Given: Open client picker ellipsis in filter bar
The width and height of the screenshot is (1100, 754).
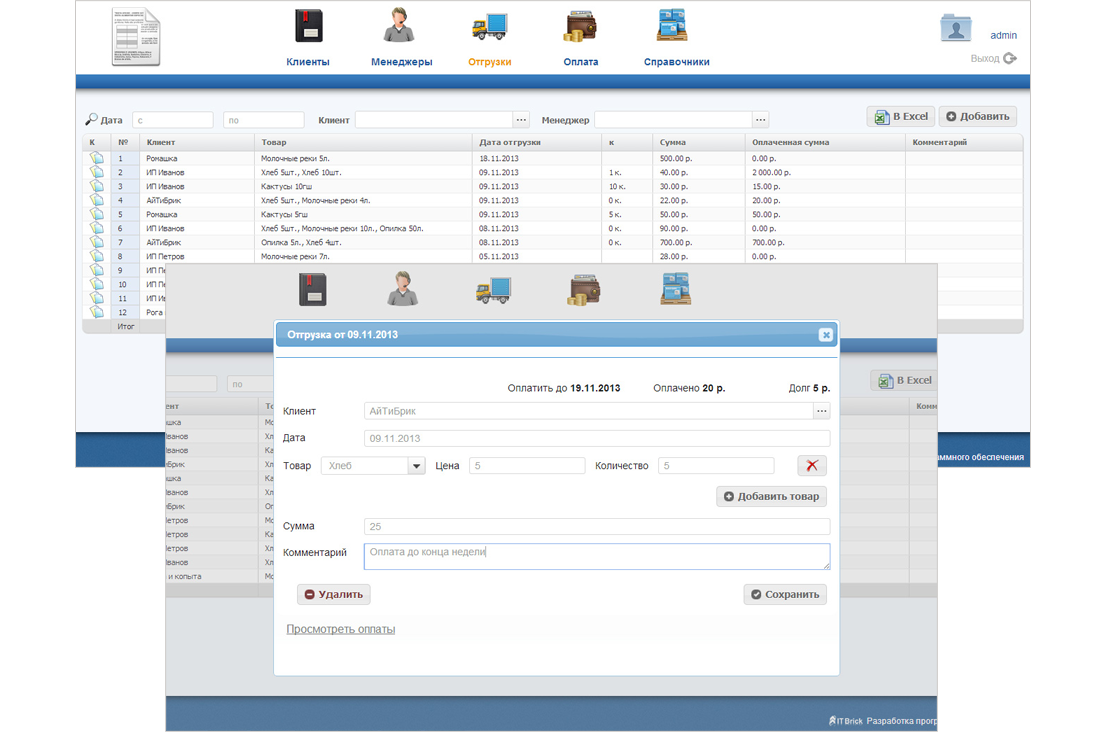Looking at the screenshot, I should coord(521,120).
